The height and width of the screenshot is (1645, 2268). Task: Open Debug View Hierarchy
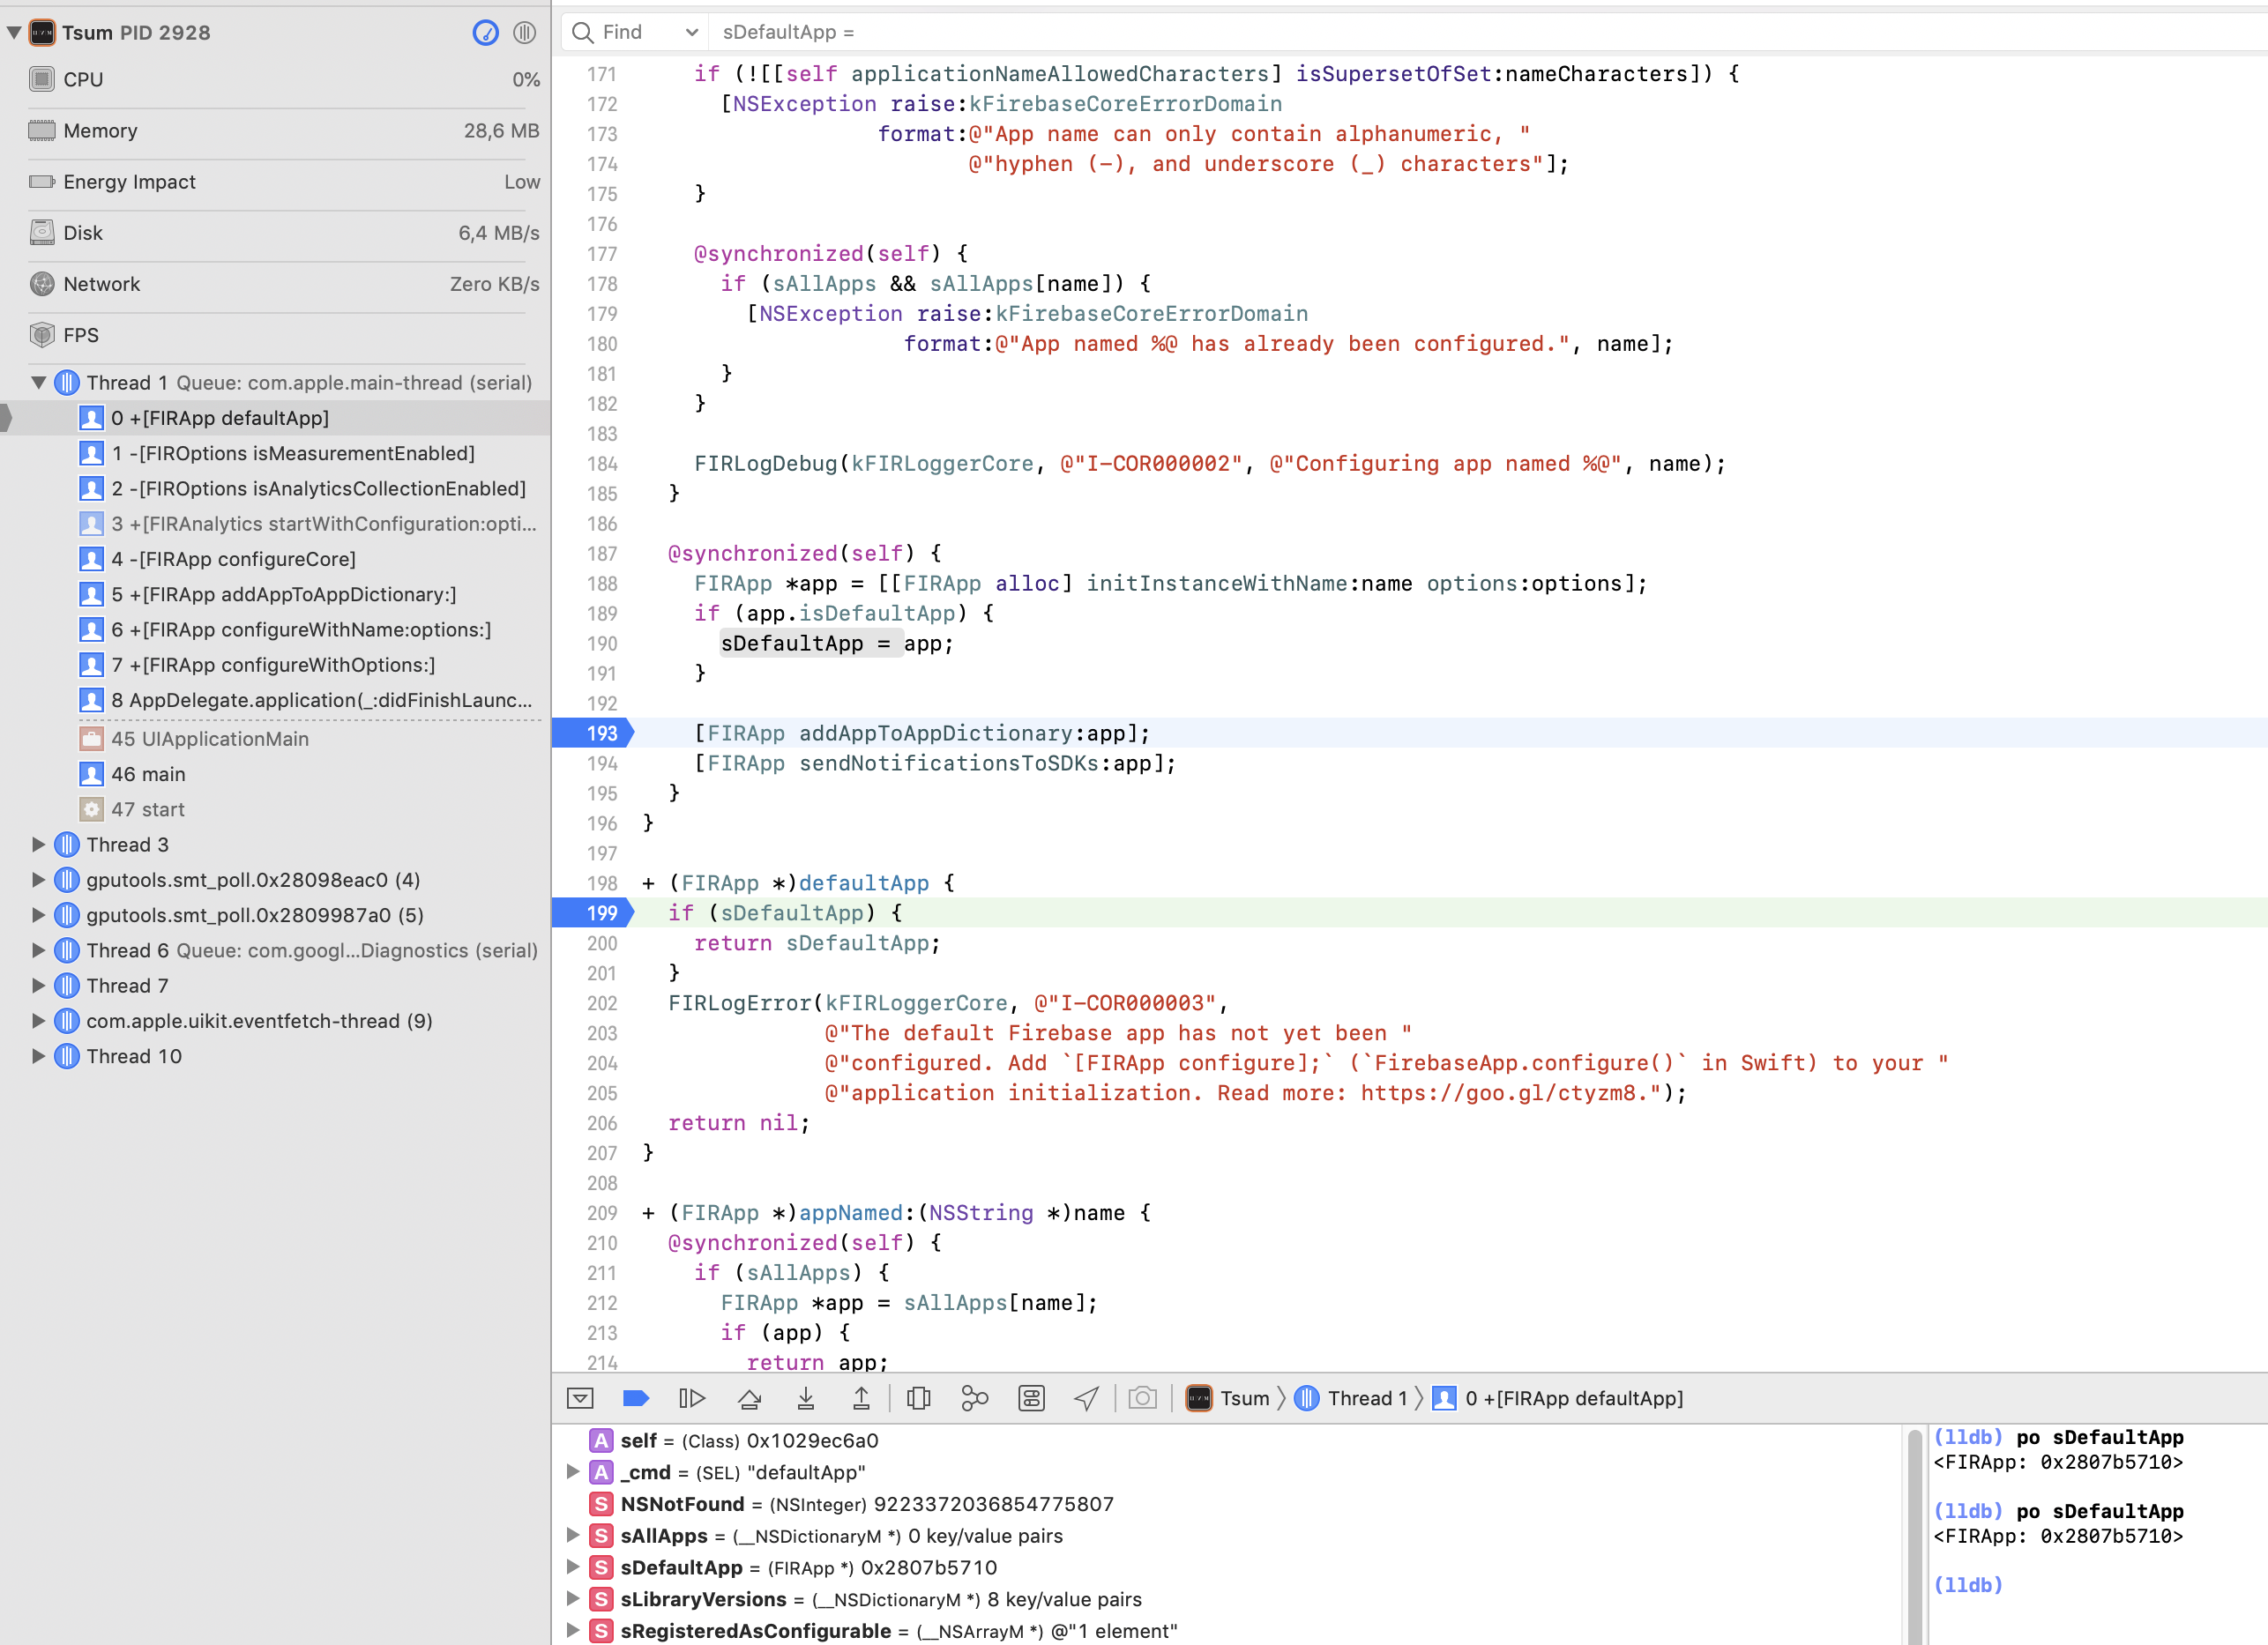(919, 1398)
